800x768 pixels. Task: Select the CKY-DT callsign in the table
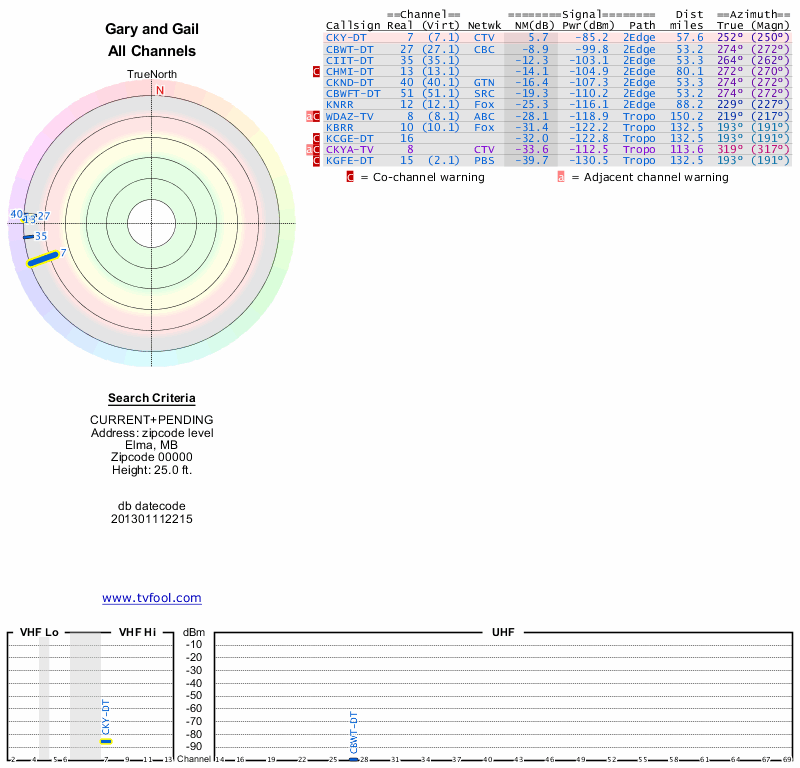346,37
